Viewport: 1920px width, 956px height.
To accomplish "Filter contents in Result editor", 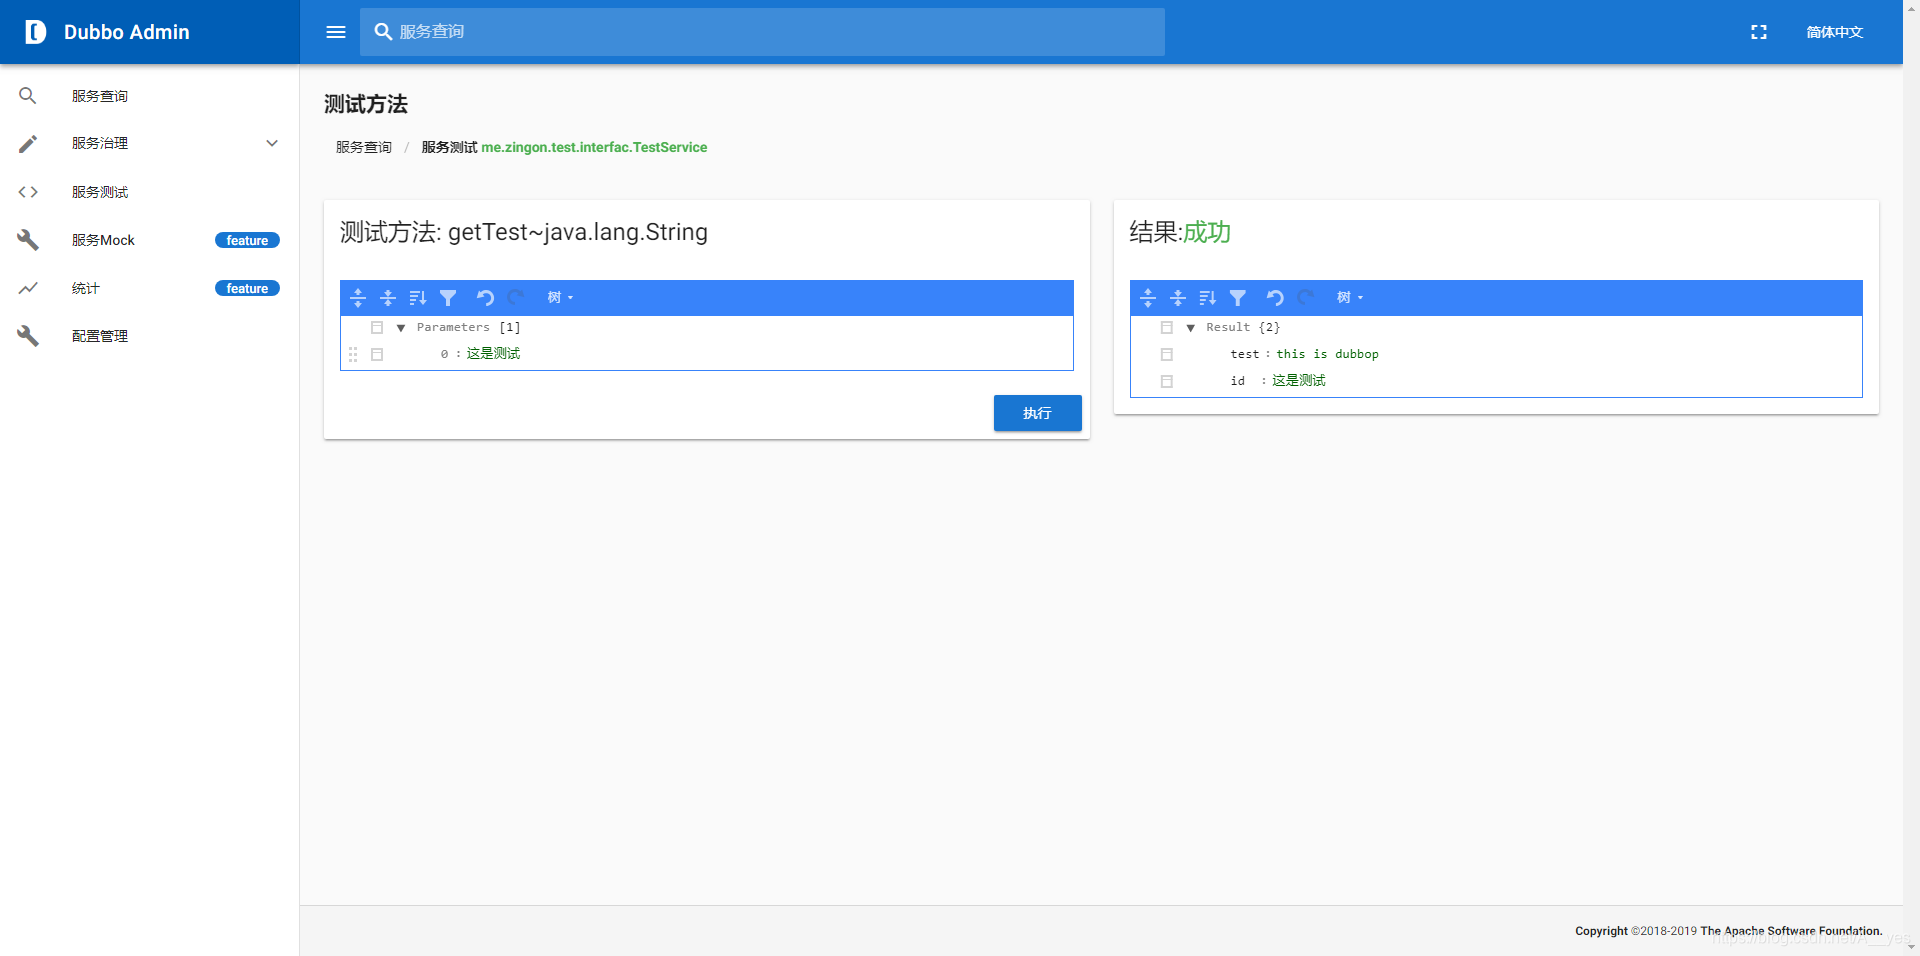I will click(x=1238, y=298).
